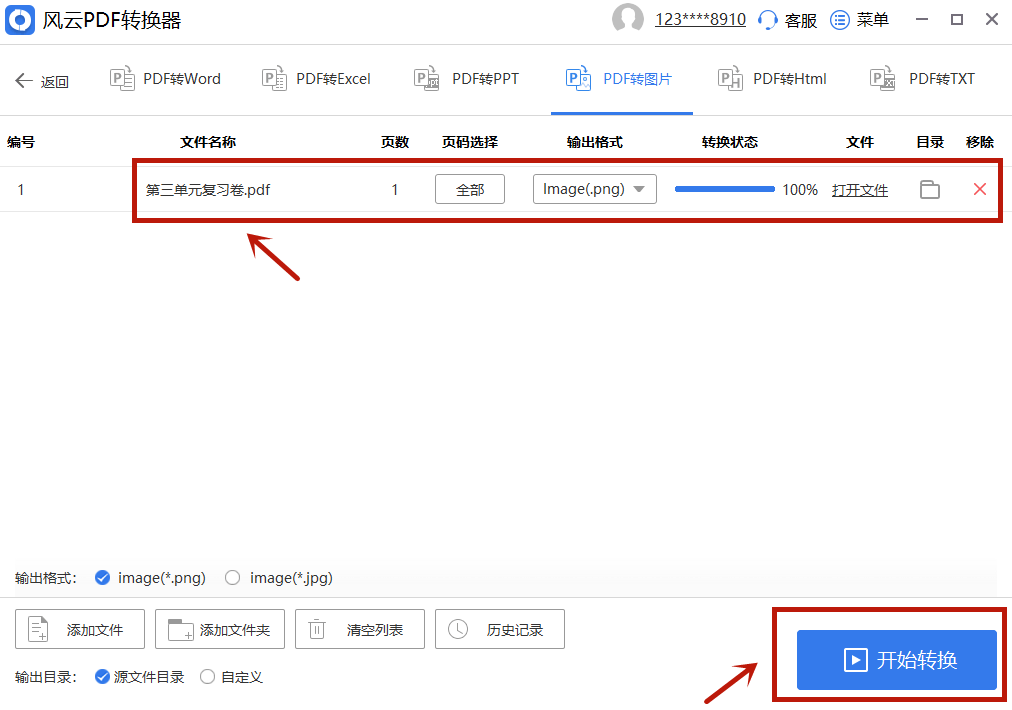Open the 菜单 menu
Screen dimensions: 1012x710
(858, 19)
